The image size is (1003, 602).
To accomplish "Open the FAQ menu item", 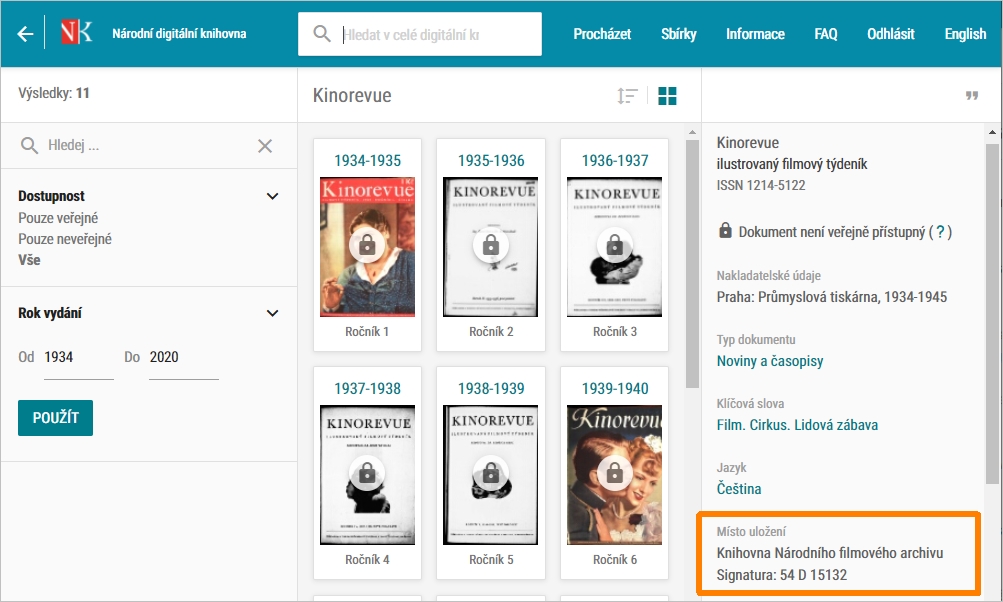I will [826, 34].
